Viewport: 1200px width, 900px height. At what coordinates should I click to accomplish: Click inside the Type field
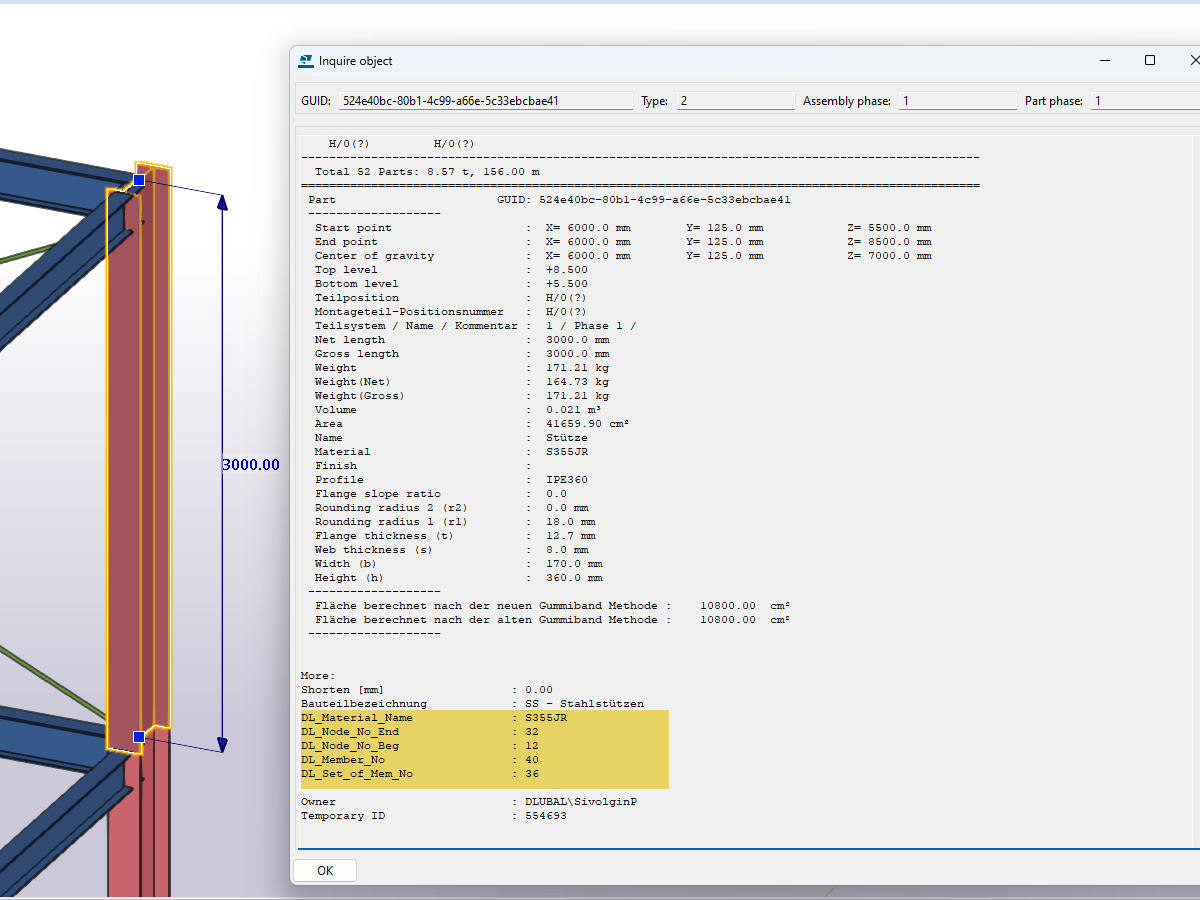(735, 100)
